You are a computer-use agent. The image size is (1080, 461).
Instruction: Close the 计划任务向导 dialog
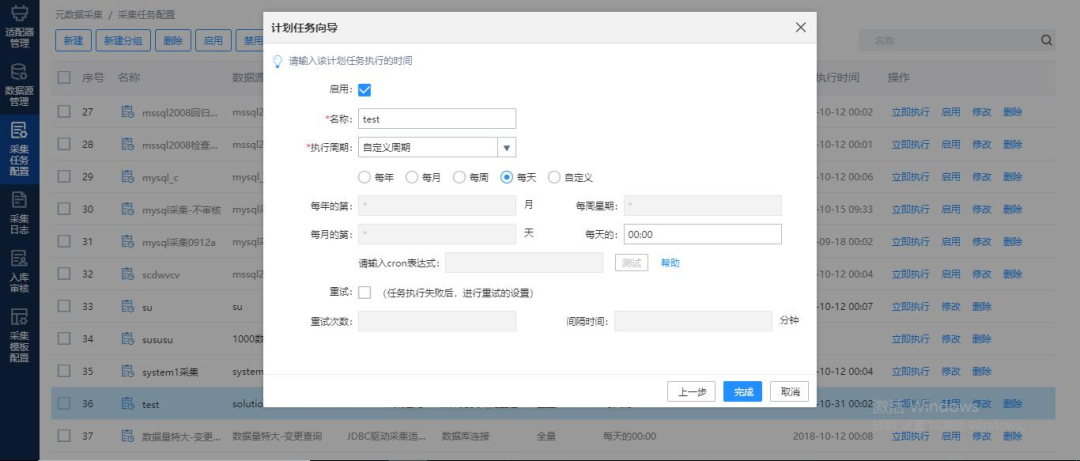[800, 28]
